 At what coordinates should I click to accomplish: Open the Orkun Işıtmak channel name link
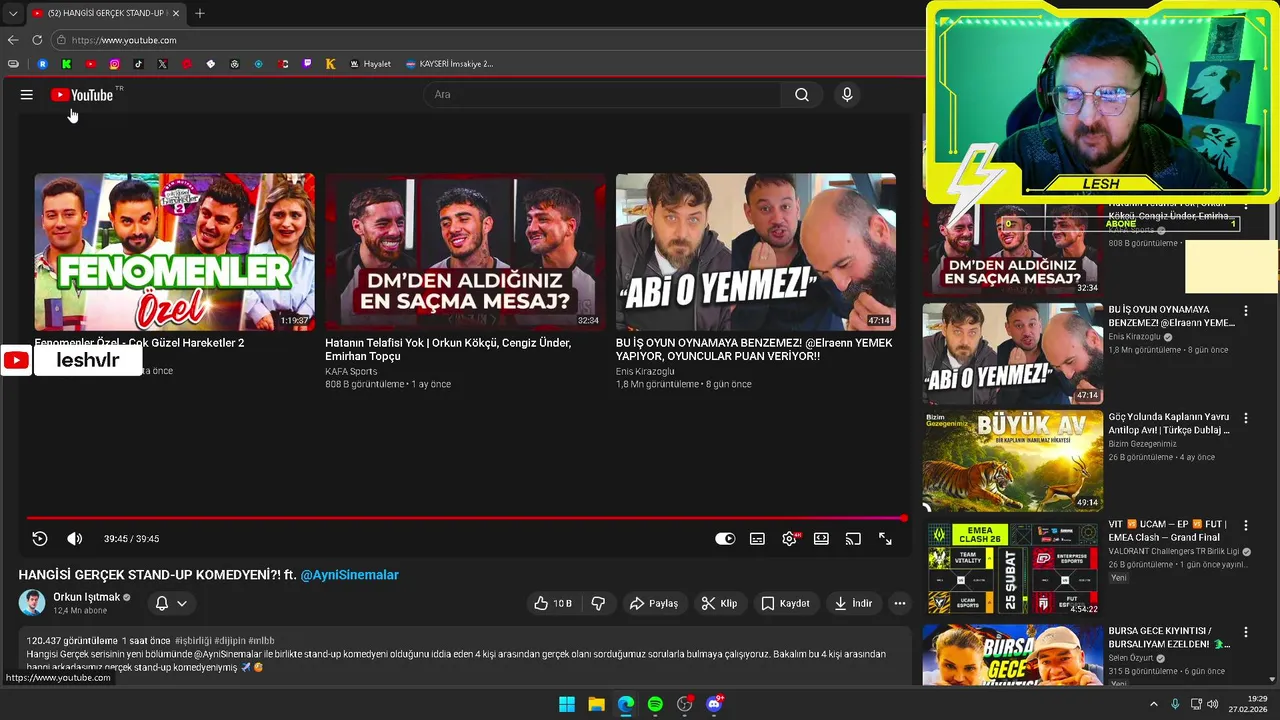click(86, 597)
